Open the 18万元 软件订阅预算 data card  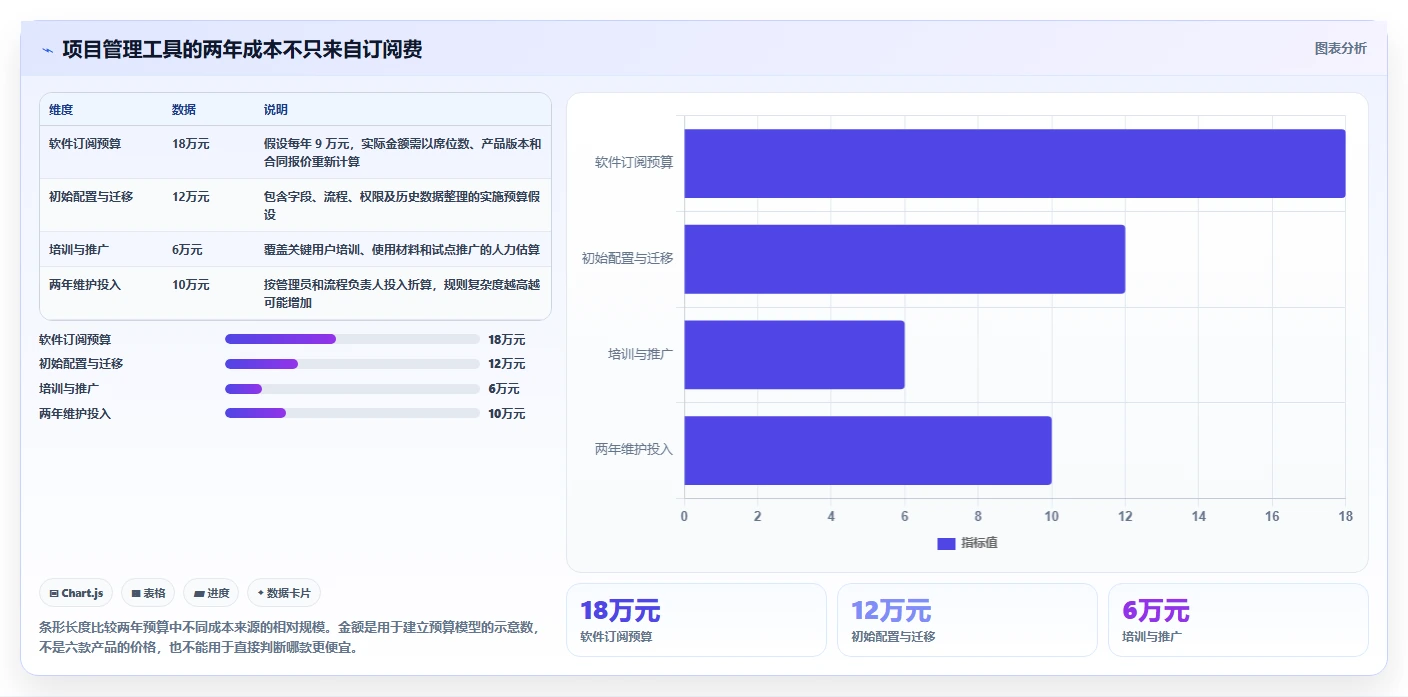(x=696, y=620)
